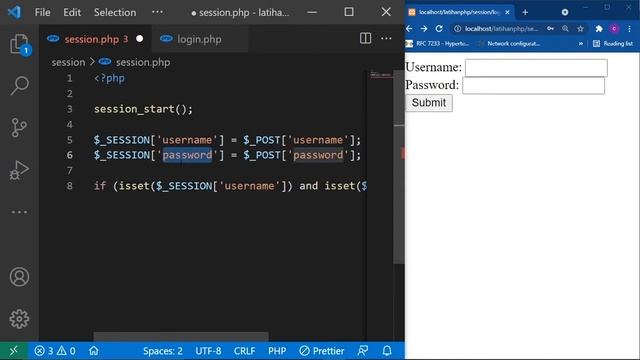This screenshot has height=360, width=640.
Task: Open the Accounts menu
Action: coord(19,277)
